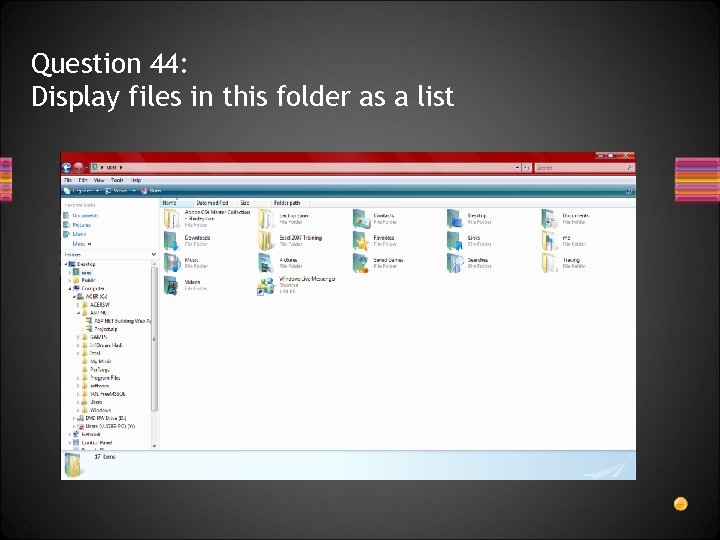
Task: Open the File menu
Action: pos(68,180)
